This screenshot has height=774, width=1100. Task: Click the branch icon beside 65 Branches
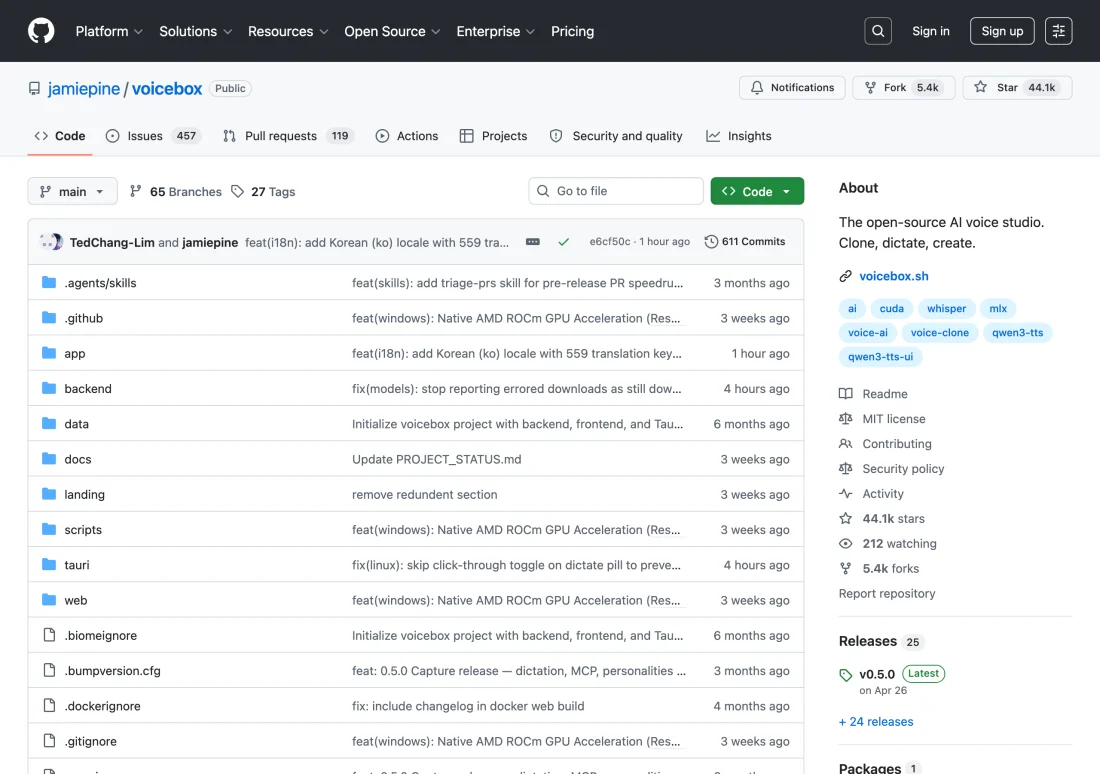click(135, 191)
